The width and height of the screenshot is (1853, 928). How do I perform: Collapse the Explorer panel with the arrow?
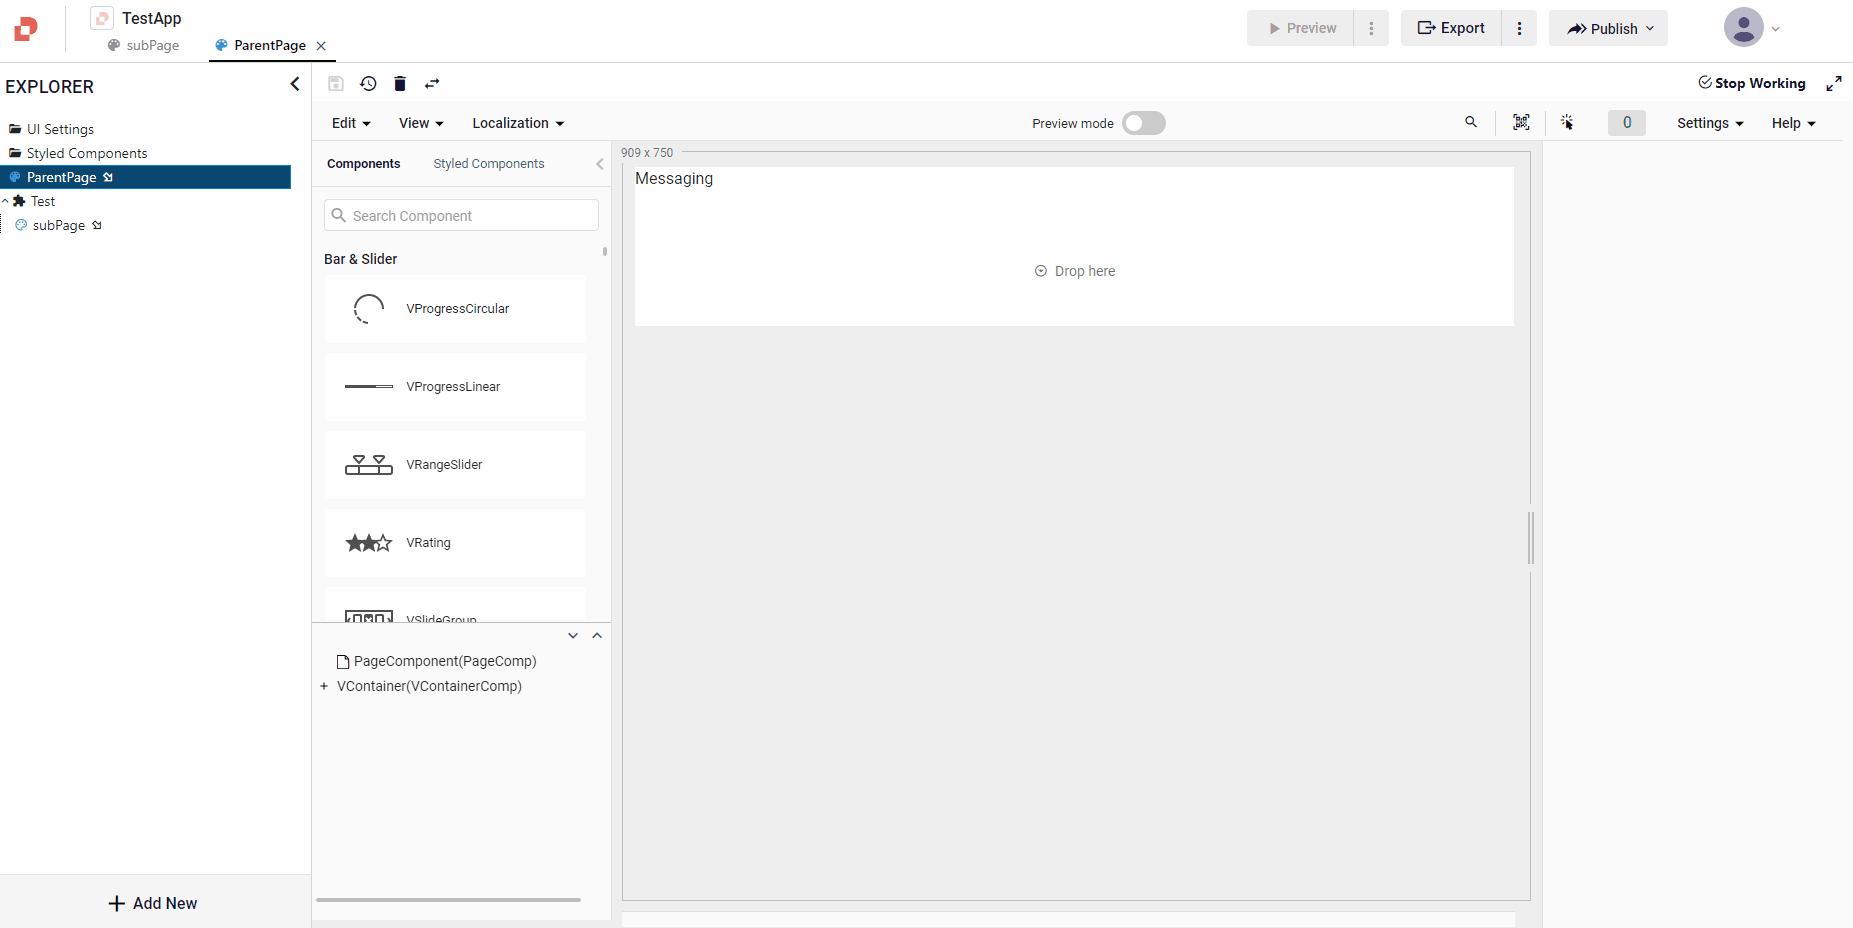(x=295, y=84)
